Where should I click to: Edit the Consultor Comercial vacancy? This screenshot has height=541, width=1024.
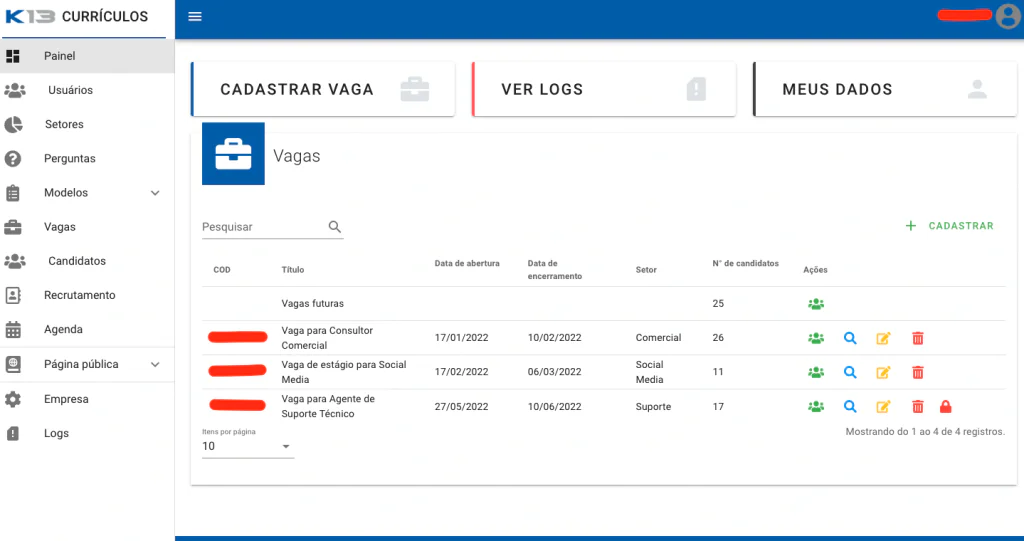pos(883,338)
